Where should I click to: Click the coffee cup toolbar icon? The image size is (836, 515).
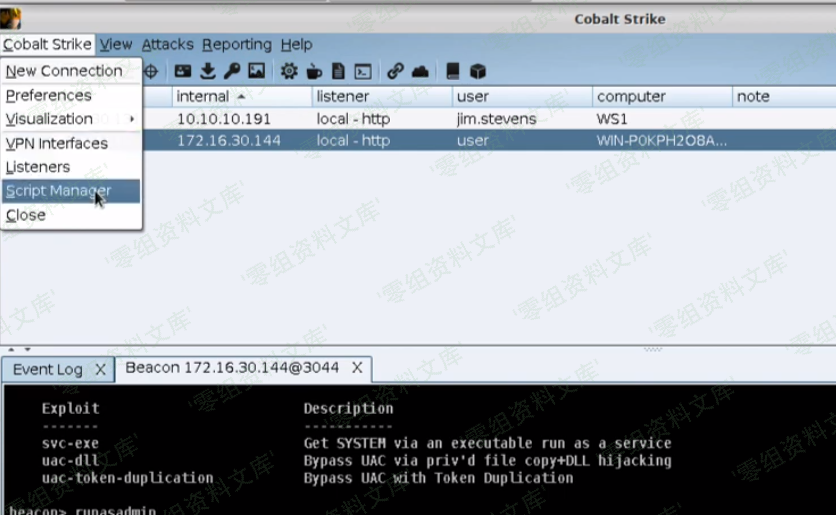(x=314, y=71)
